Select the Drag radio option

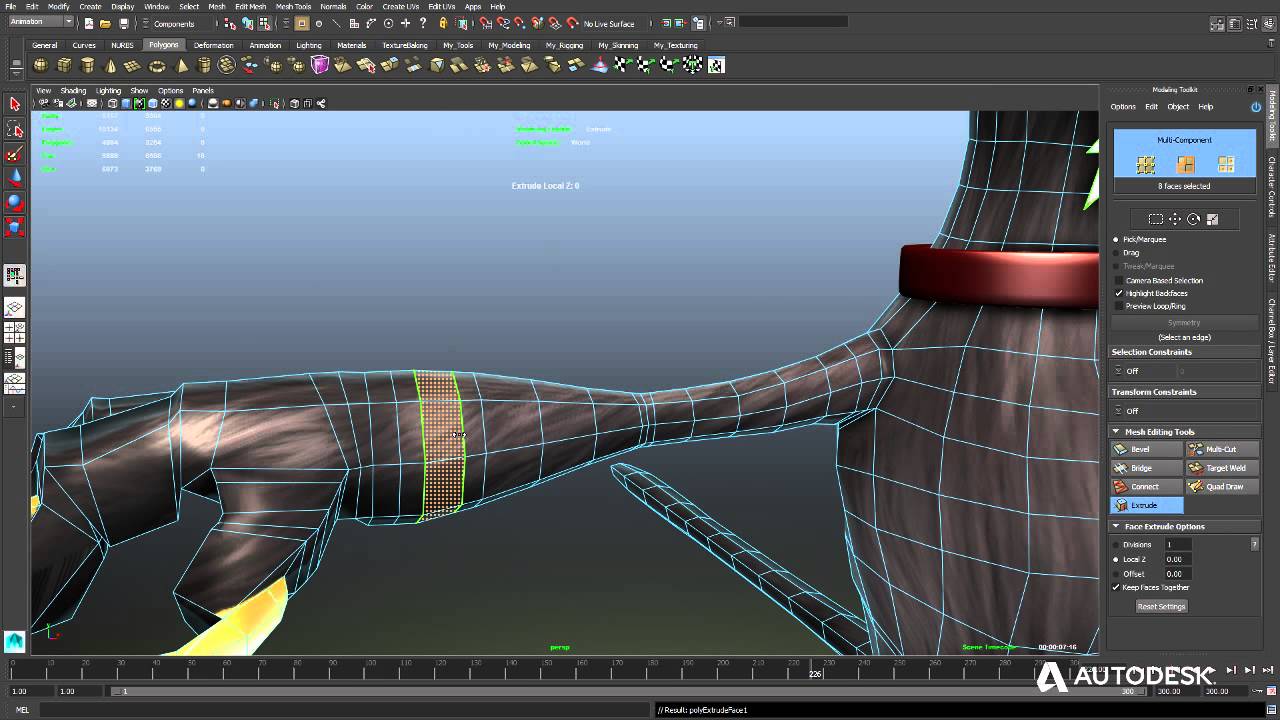1116,253
